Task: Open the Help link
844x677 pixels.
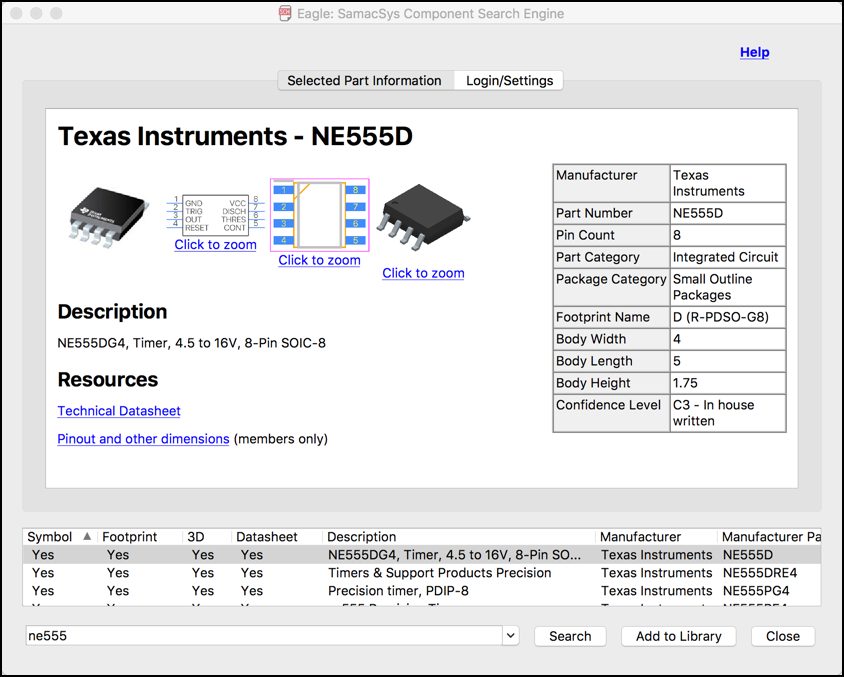Action: (754, 52)
